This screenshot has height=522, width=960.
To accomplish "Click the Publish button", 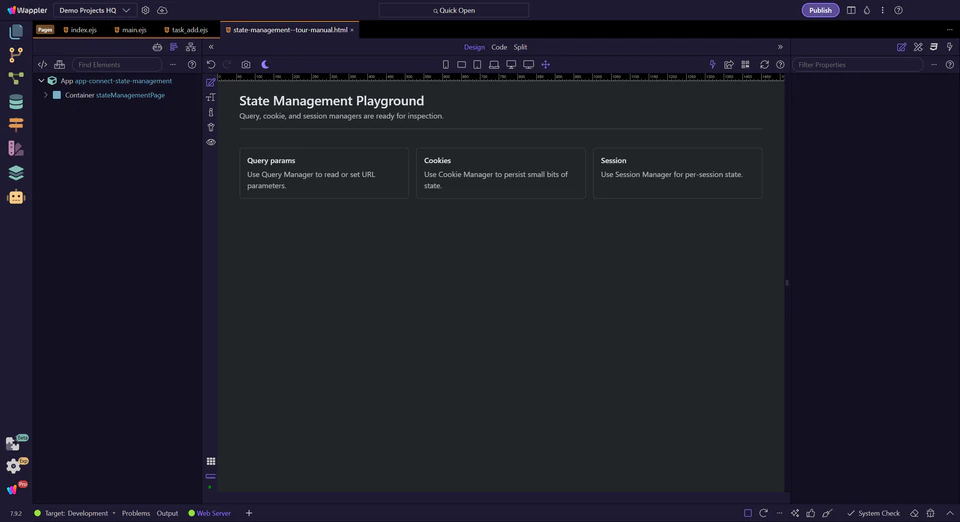I will point(820,10).
